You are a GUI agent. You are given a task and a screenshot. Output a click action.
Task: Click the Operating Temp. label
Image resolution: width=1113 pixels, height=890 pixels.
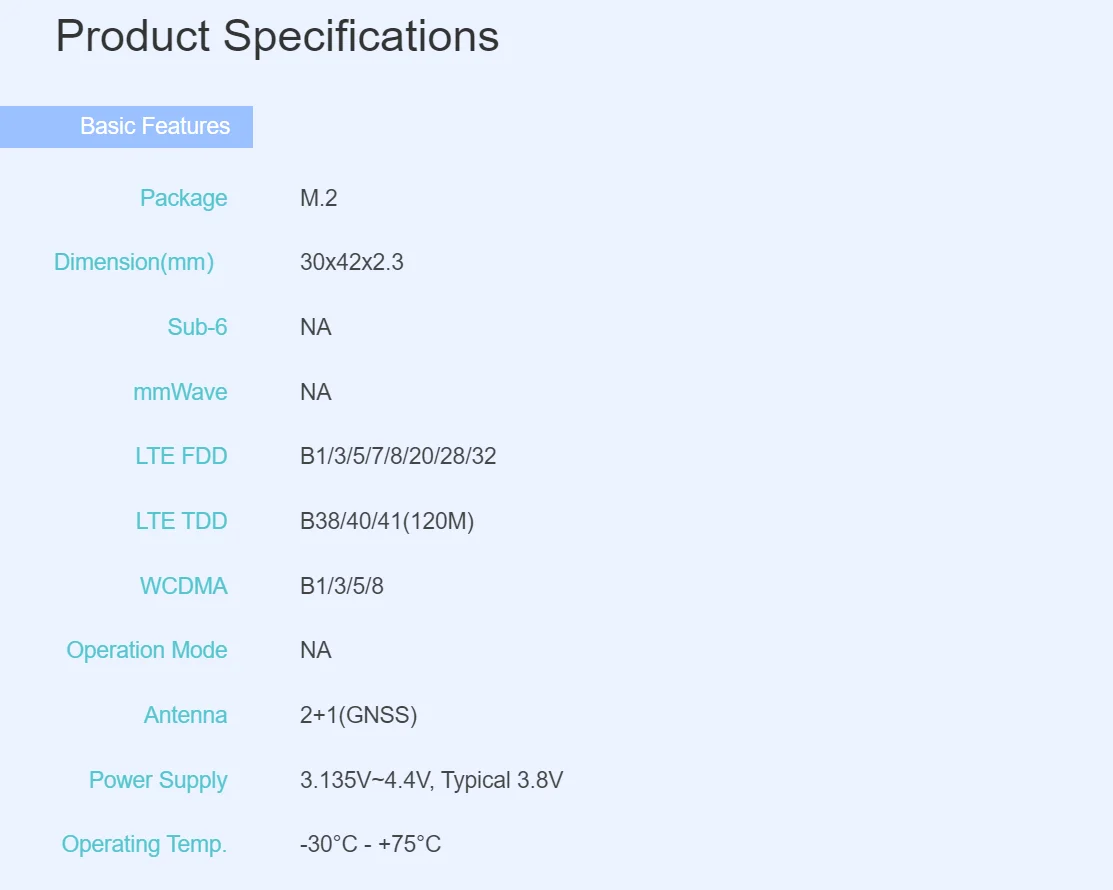pos(144,844)
